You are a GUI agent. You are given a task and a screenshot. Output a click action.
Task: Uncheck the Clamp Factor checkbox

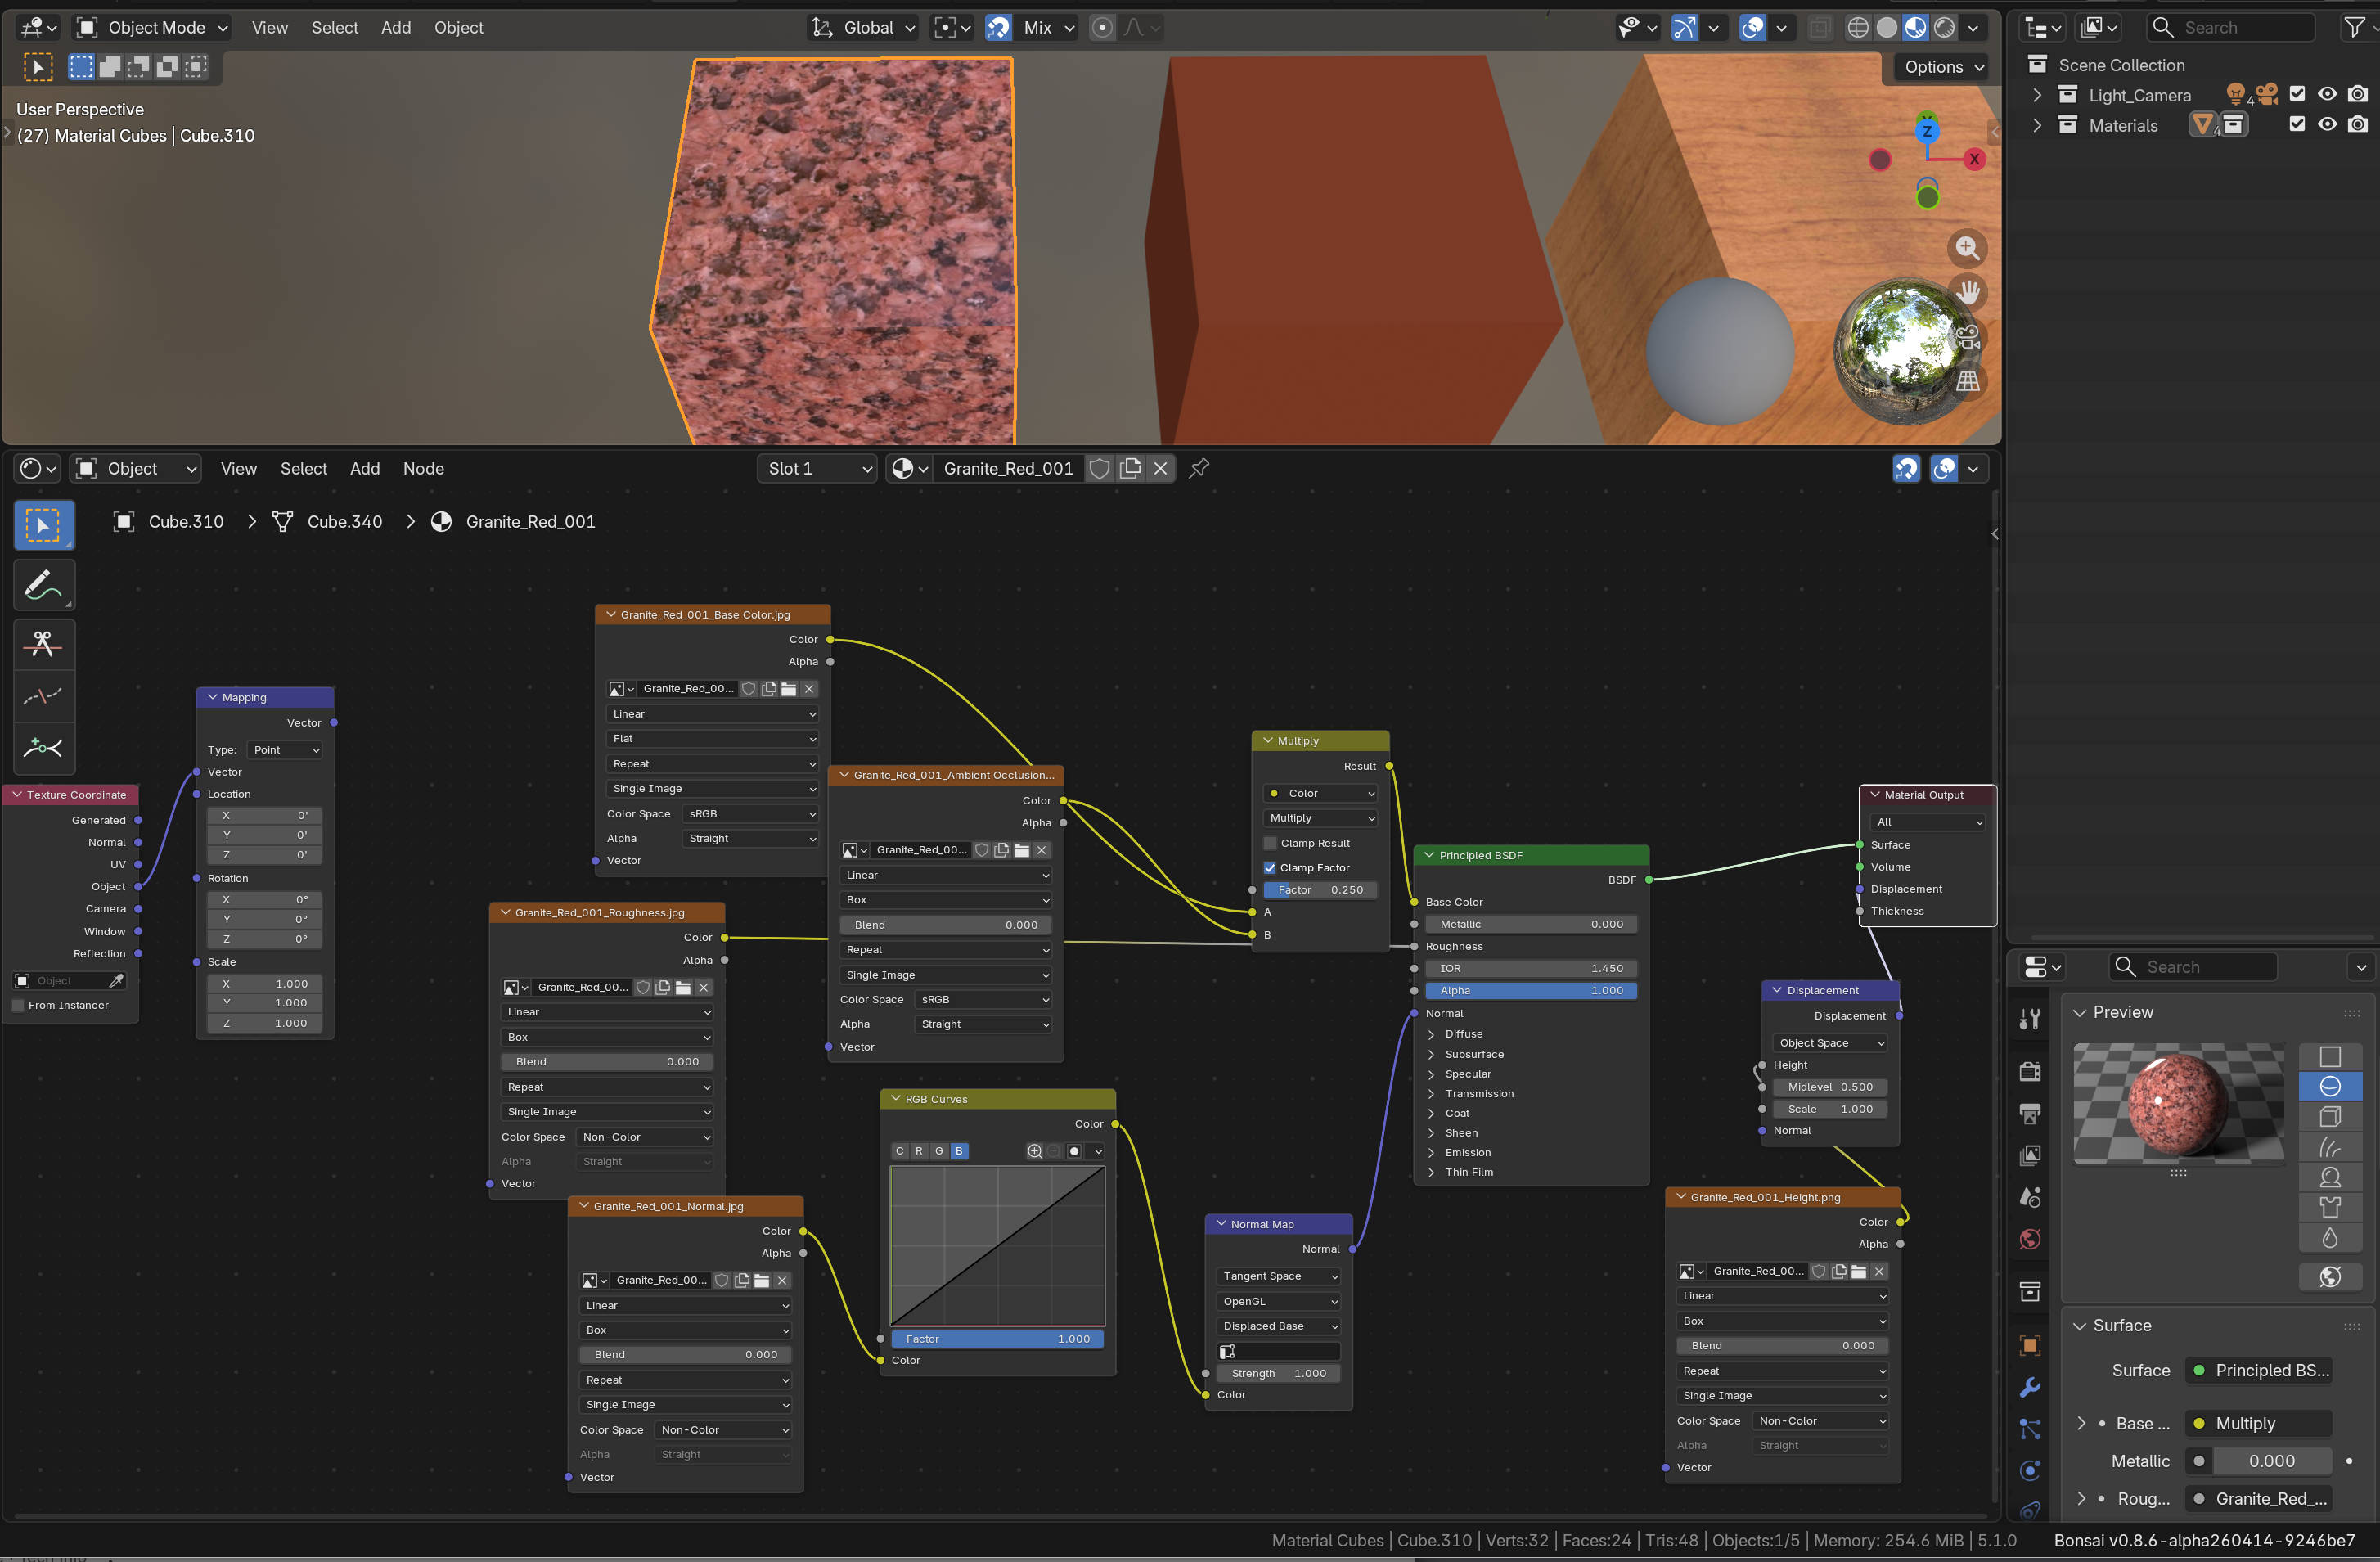[1270, 868]
